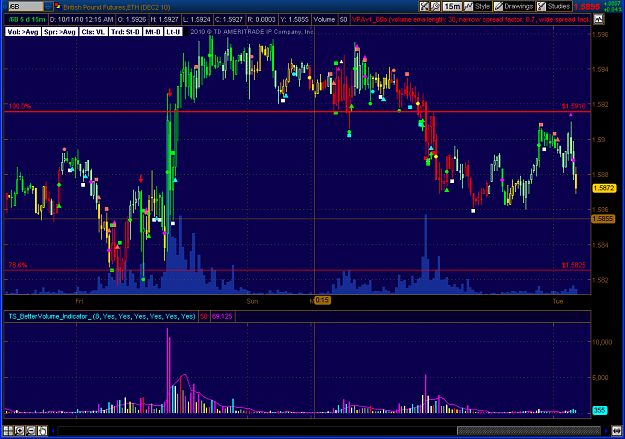625x439 pixels.
Task: Open the scissors chart tool icon
Action: point(424,6)
